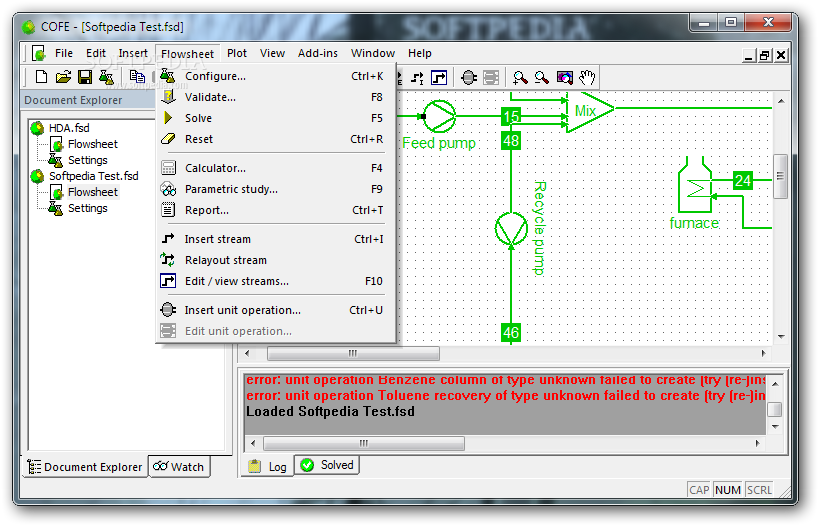Open the Add-ins menu
The image size is (819, 526).
click(x=318, y=53)
